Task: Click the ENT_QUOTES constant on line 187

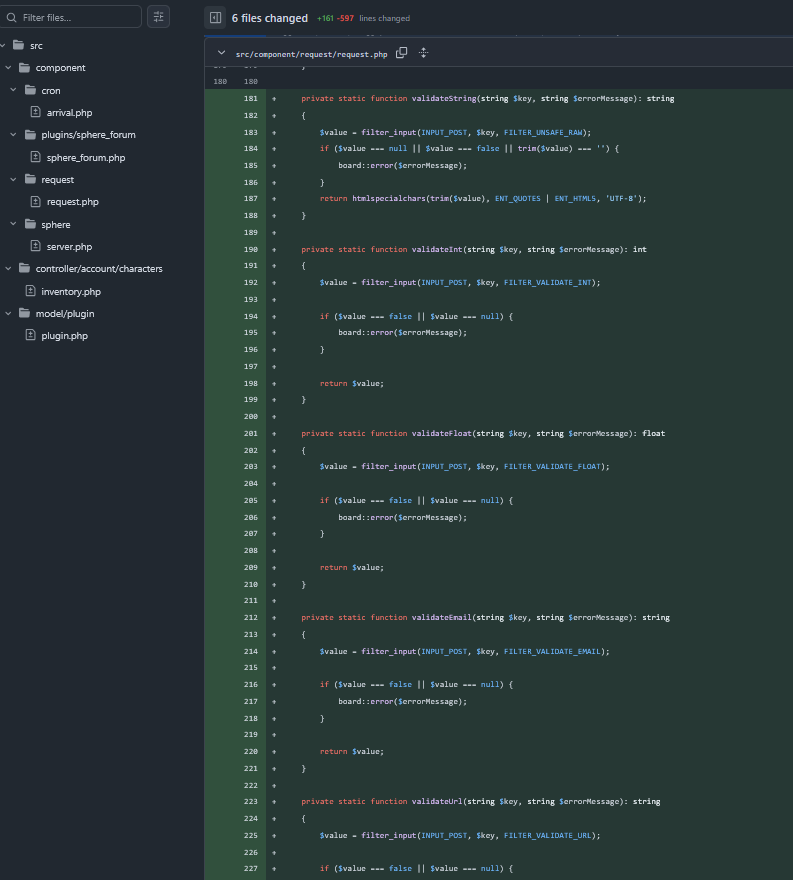Action: pos(517,198)
